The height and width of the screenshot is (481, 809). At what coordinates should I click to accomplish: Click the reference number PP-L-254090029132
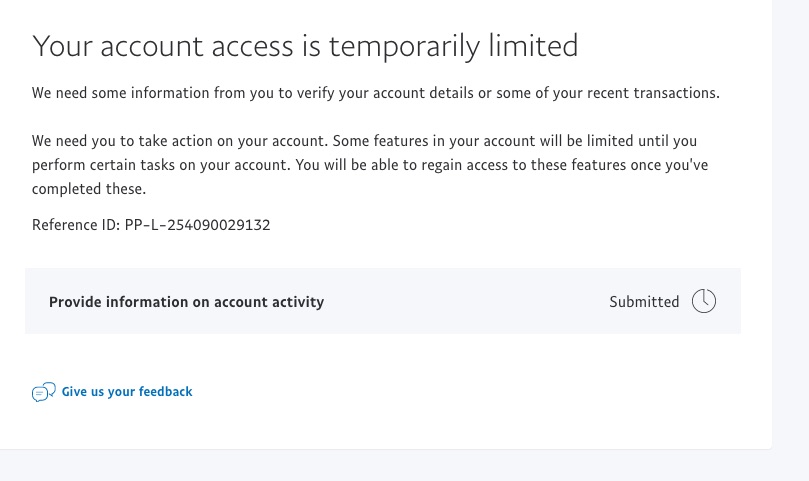pyautogui.click(x=197, y=225)
